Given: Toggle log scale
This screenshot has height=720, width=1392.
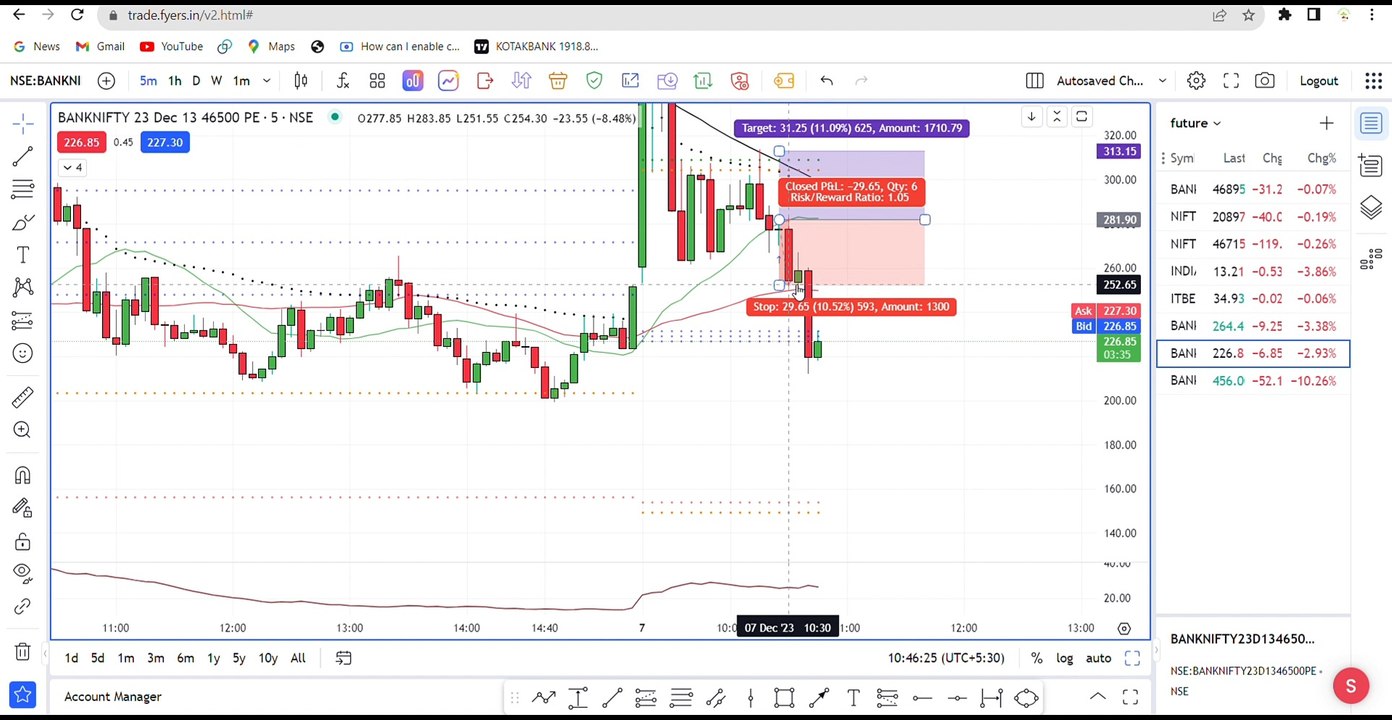Looking at the screenshot, I should [1064, 658].
